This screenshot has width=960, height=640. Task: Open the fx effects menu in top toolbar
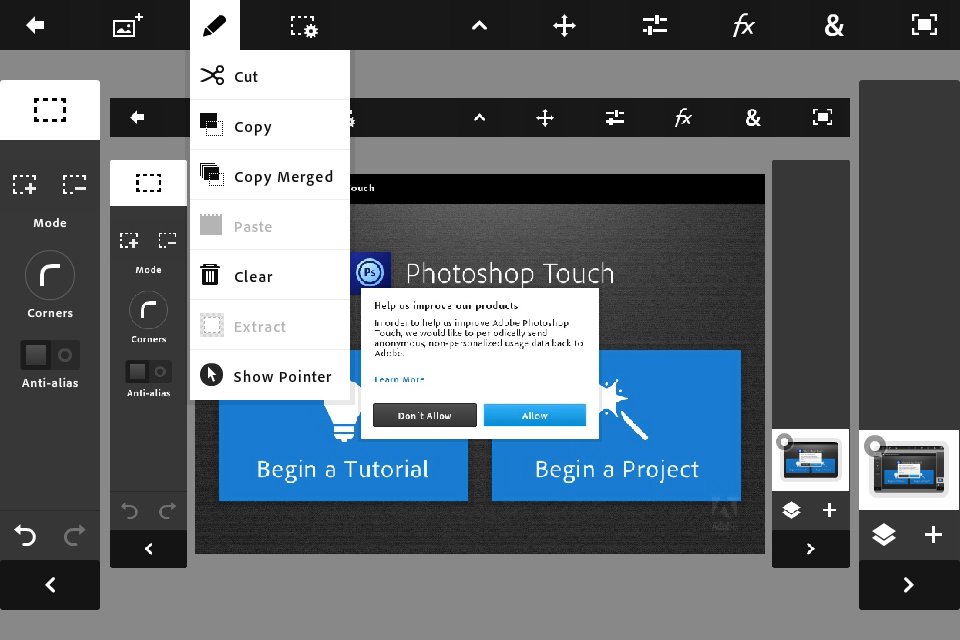743,26
